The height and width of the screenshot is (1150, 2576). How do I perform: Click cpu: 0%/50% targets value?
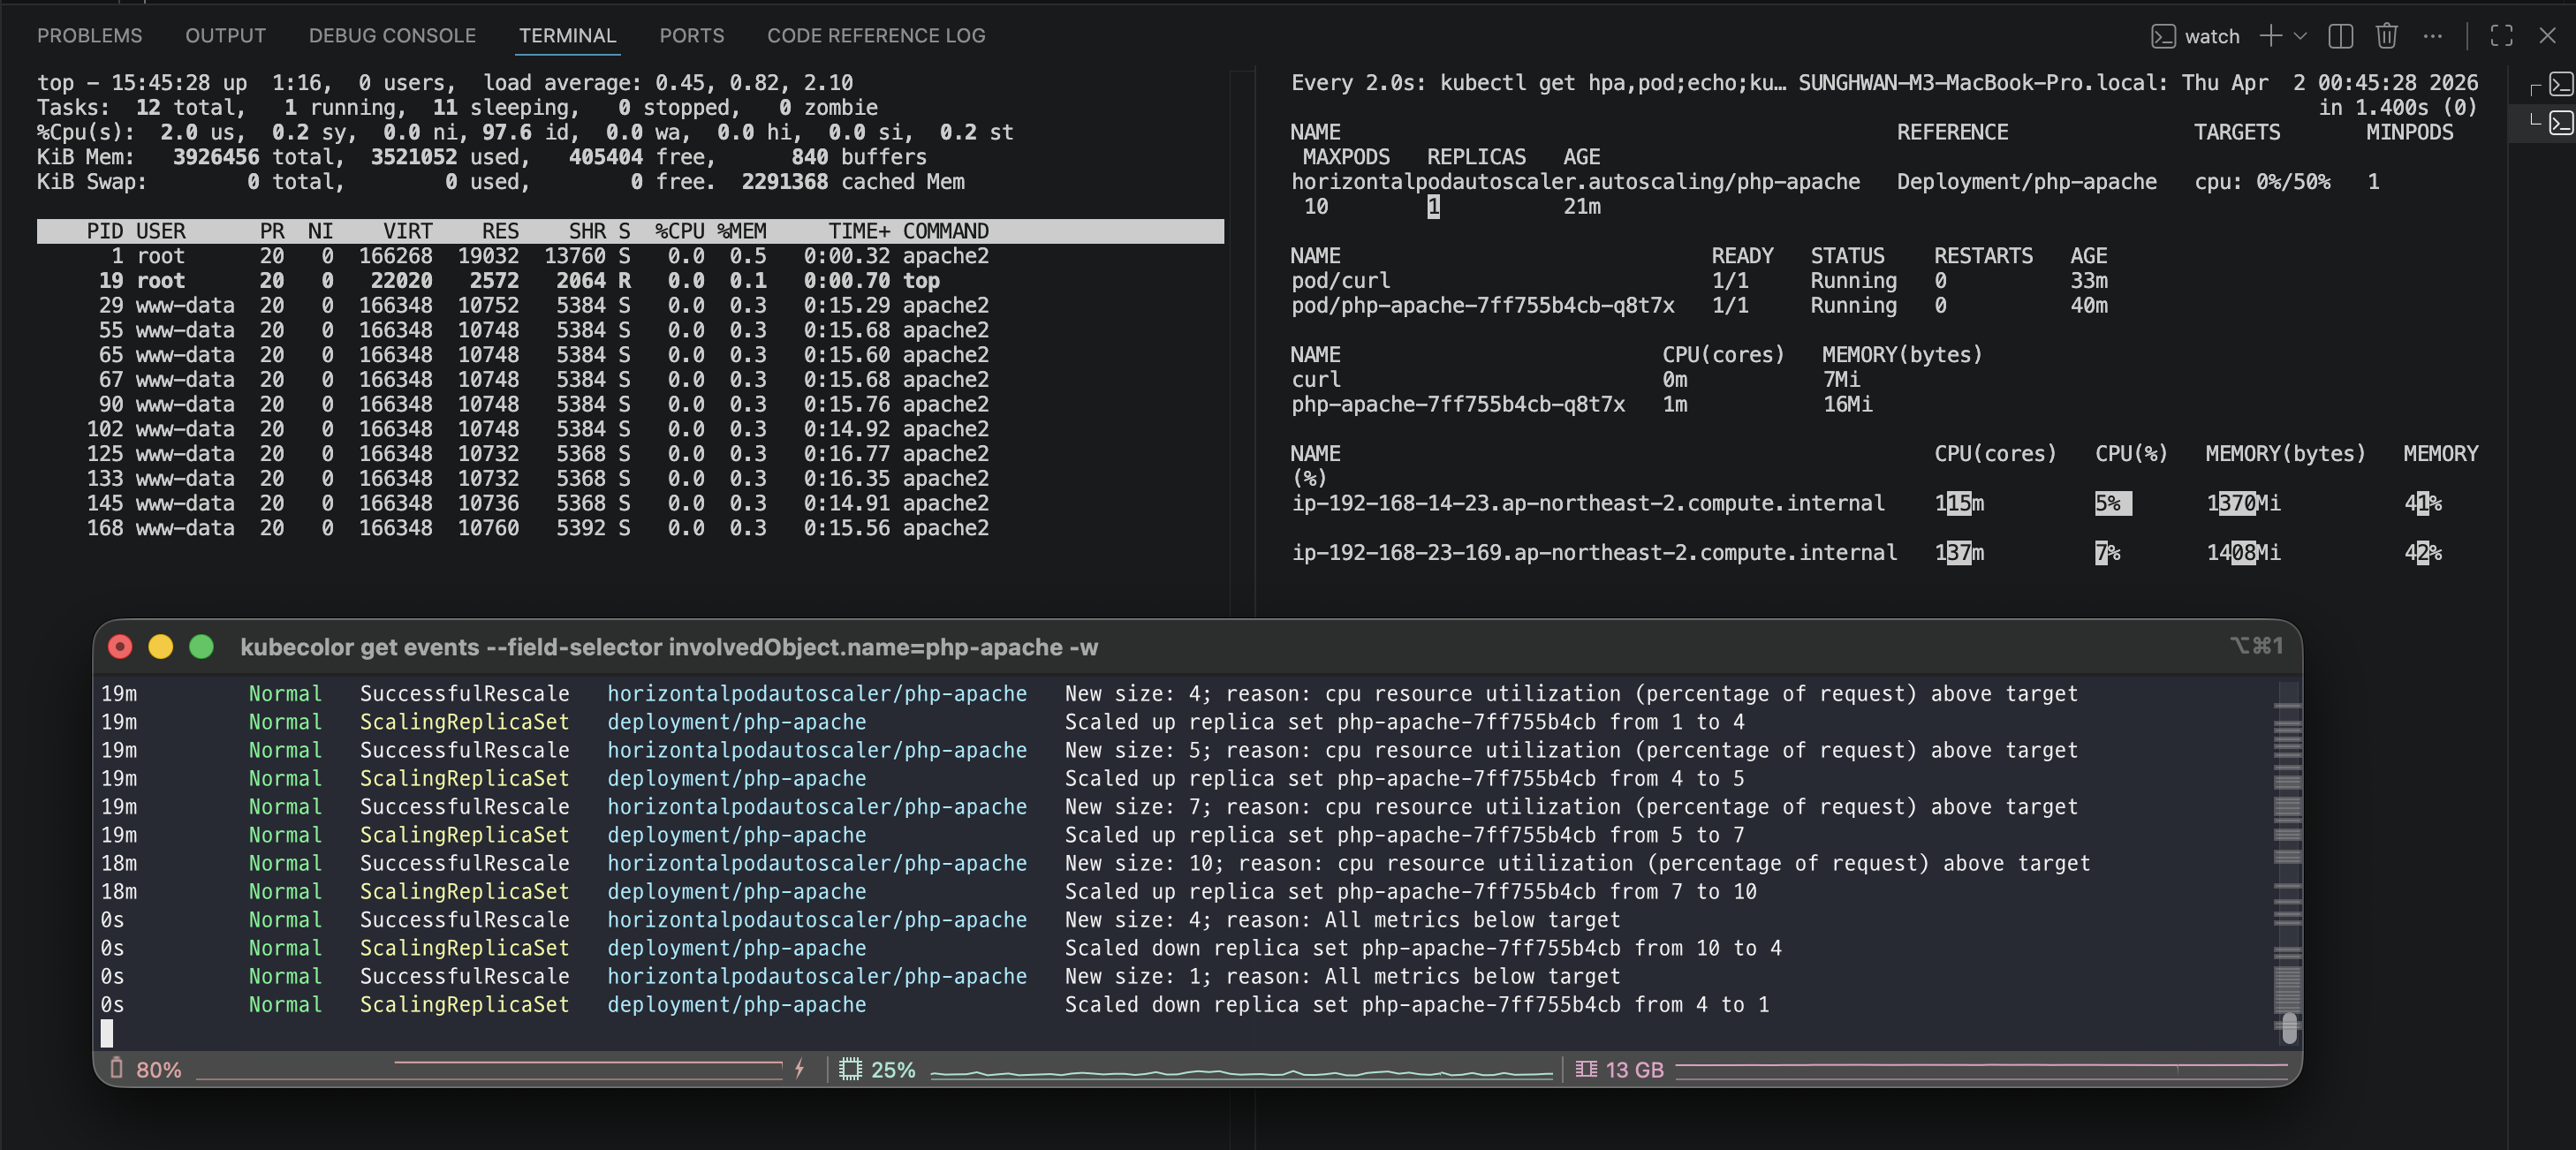click(2262, 182)
